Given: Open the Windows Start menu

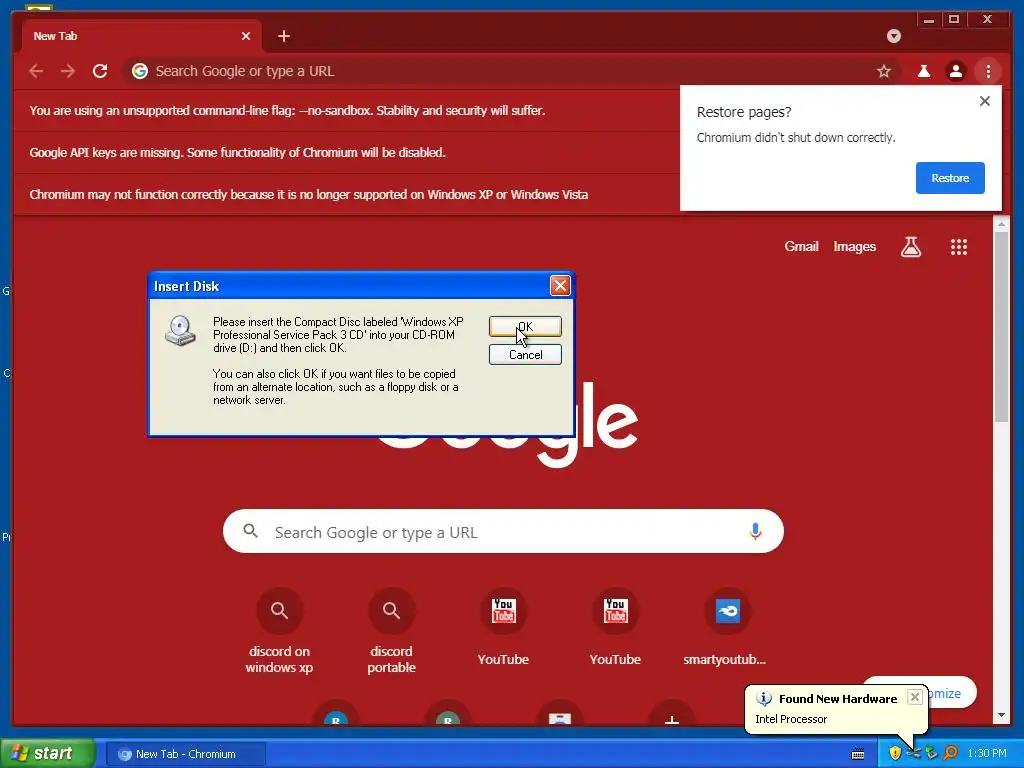Looking at the screenshot, I should click(x=47, y=754).
